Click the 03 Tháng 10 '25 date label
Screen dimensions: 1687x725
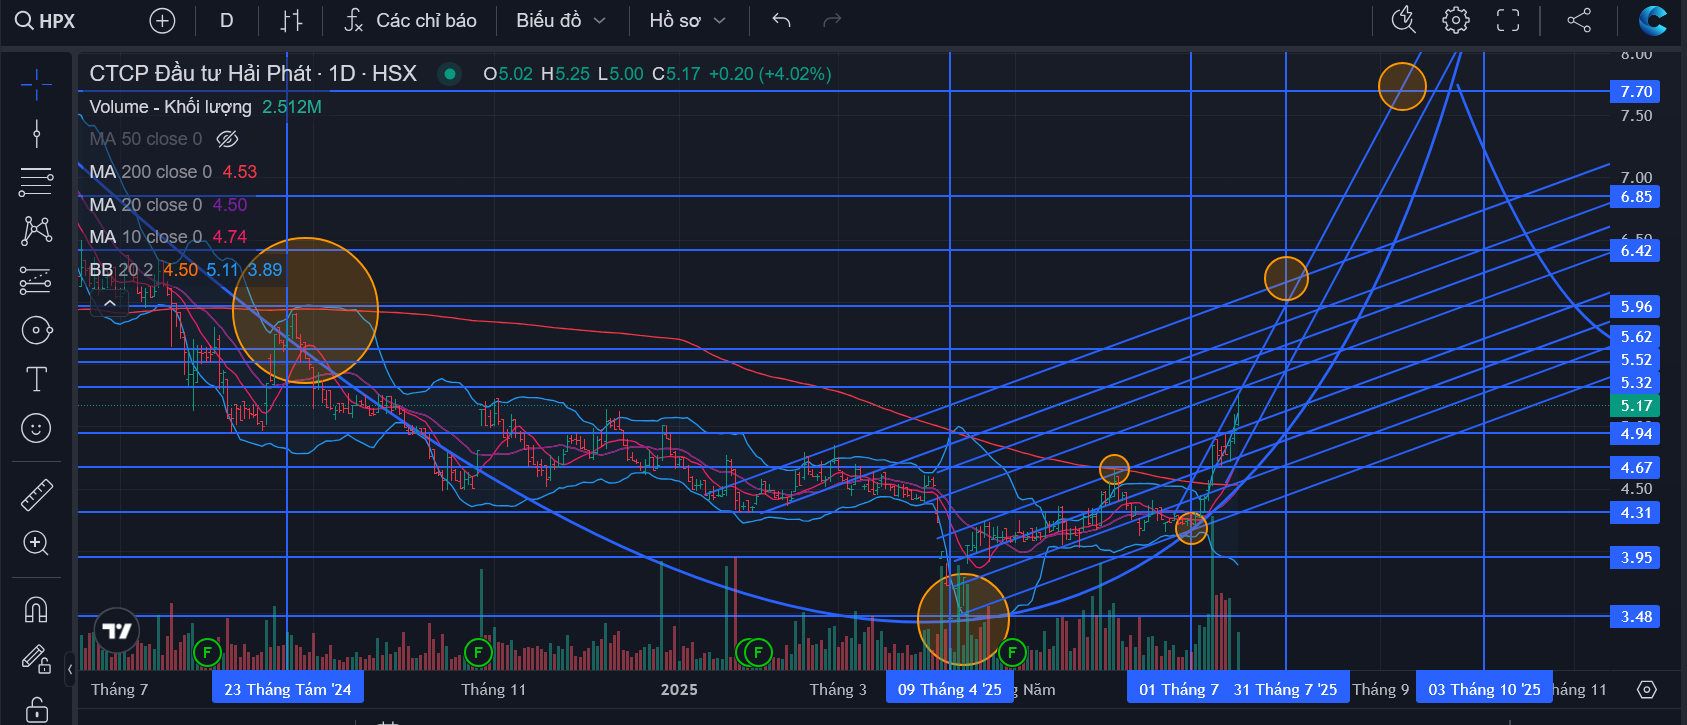(1484, 689)
